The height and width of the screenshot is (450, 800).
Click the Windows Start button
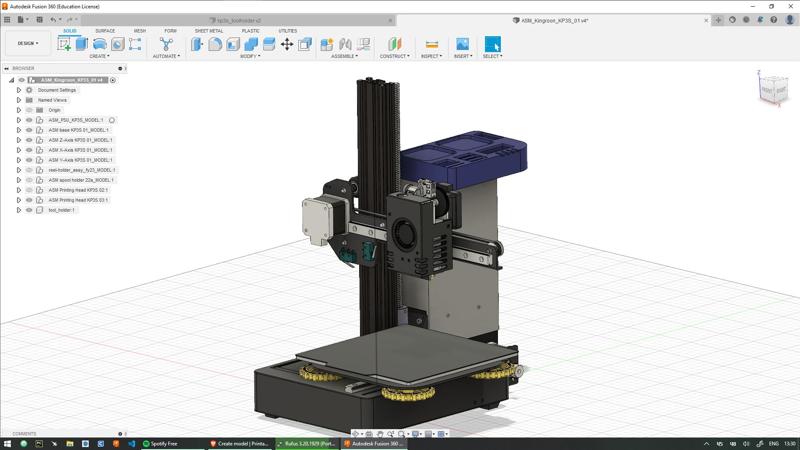[7, 444]
